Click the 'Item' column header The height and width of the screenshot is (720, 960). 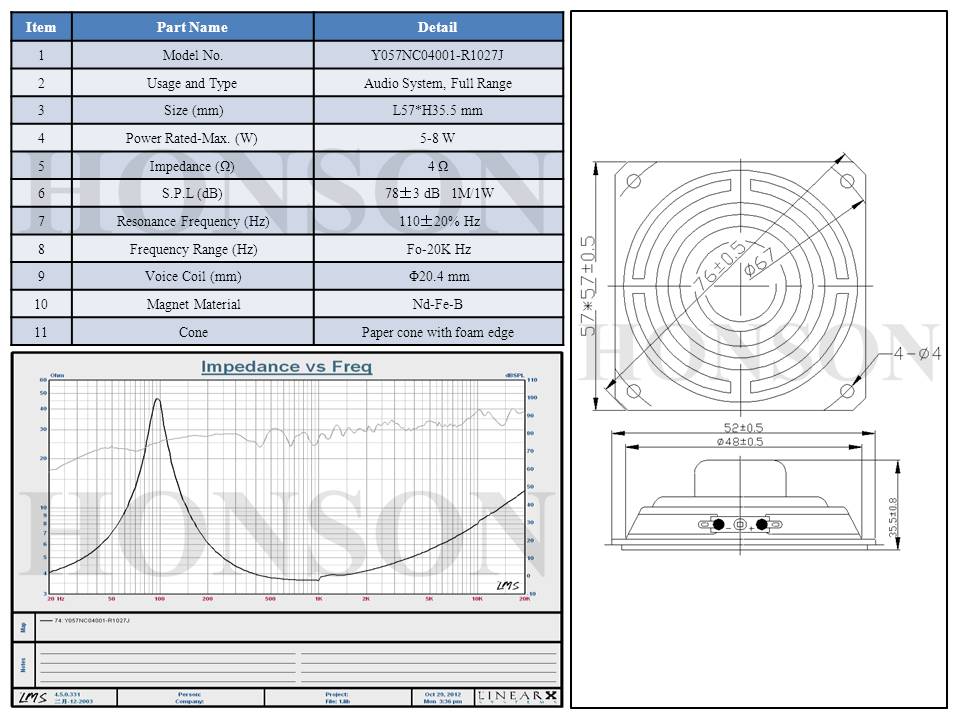pyautogui.click(x=41, y=27)
